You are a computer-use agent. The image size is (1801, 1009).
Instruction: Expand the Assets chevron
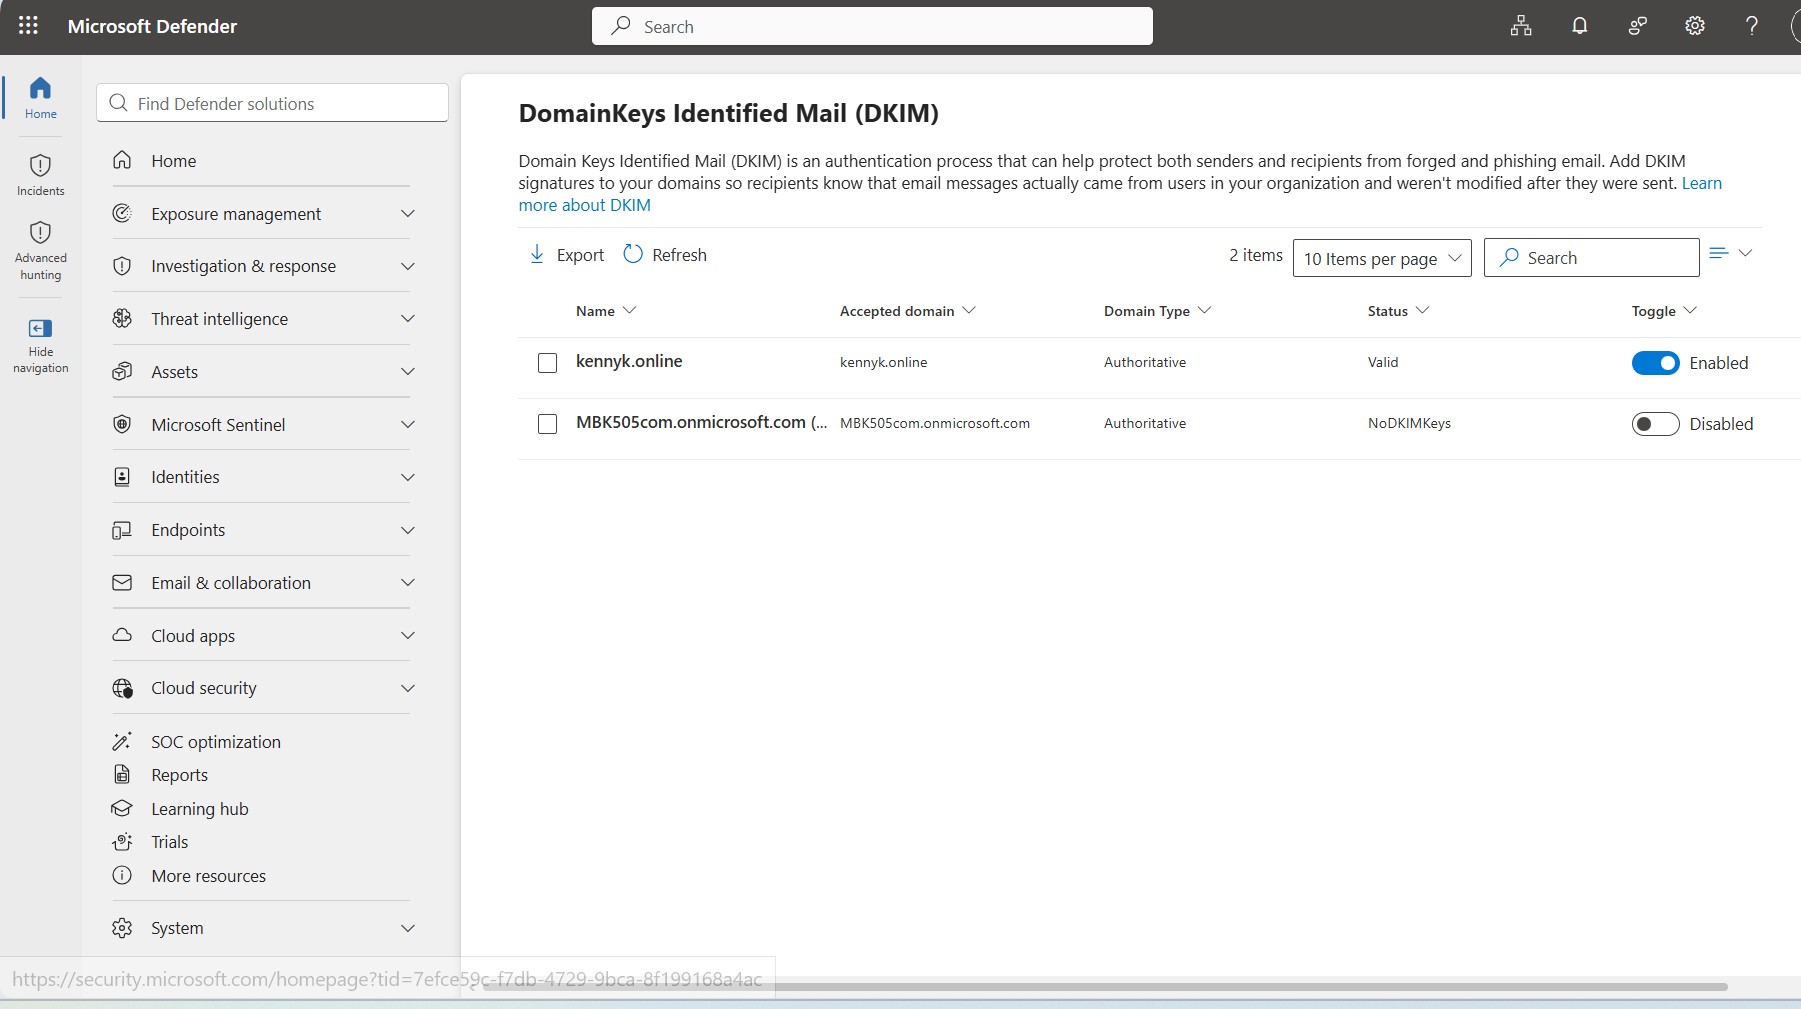(x=407, y=371)
